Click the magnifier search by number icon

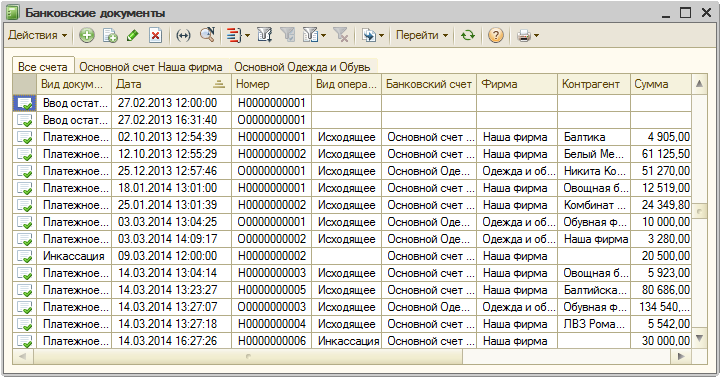(x=208, y=35)
